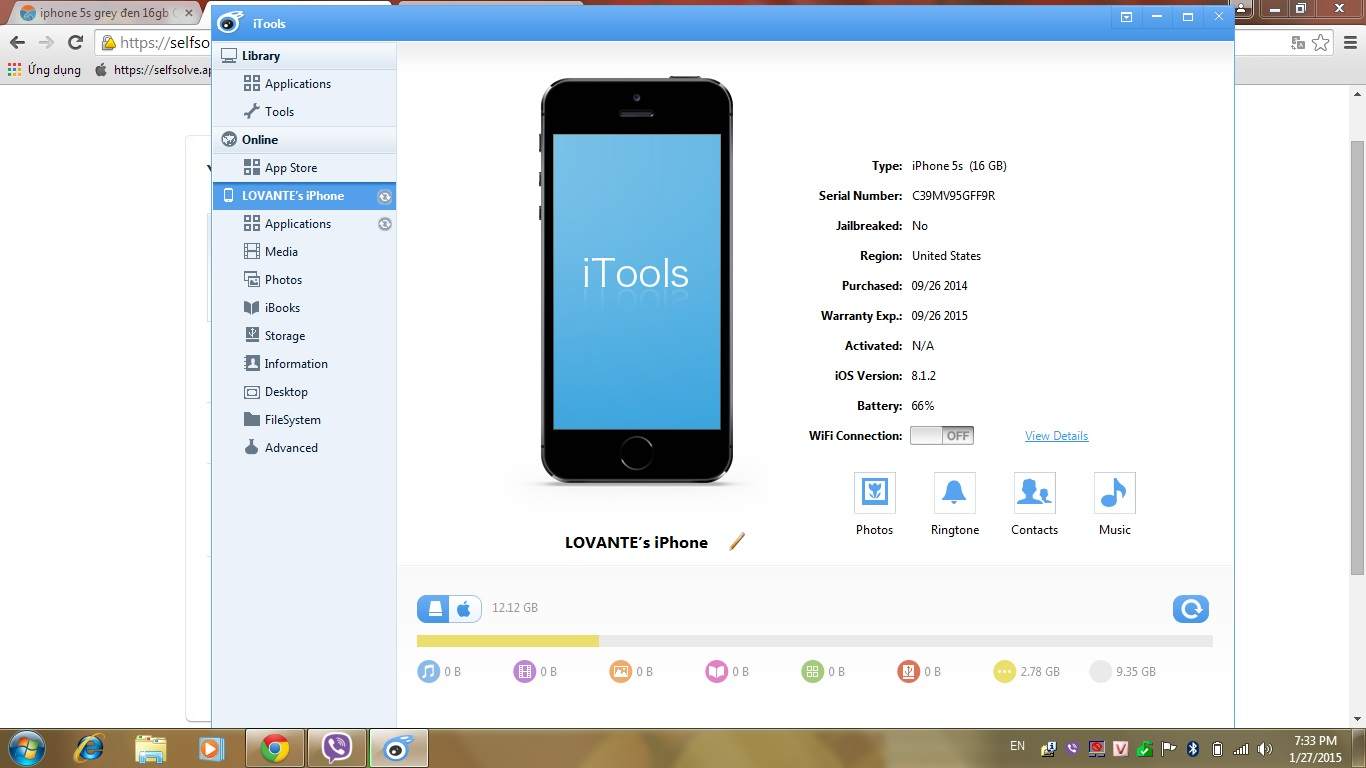The width and height of the screenshot is (1366, 768).
Task: Open the Ringtone maker icon
Action: pyautogui.click(x=954, y=493)
